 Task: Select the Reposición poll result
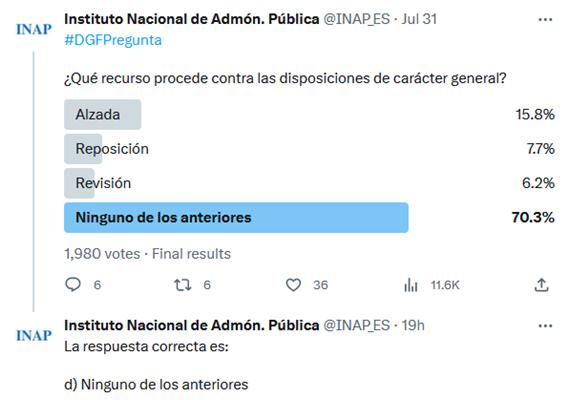[309, 149]
